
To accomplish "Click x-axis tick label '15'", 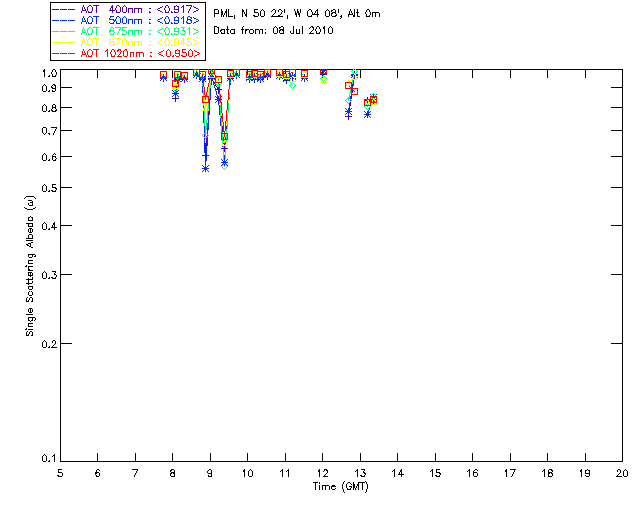I will [x=435, y=473].
